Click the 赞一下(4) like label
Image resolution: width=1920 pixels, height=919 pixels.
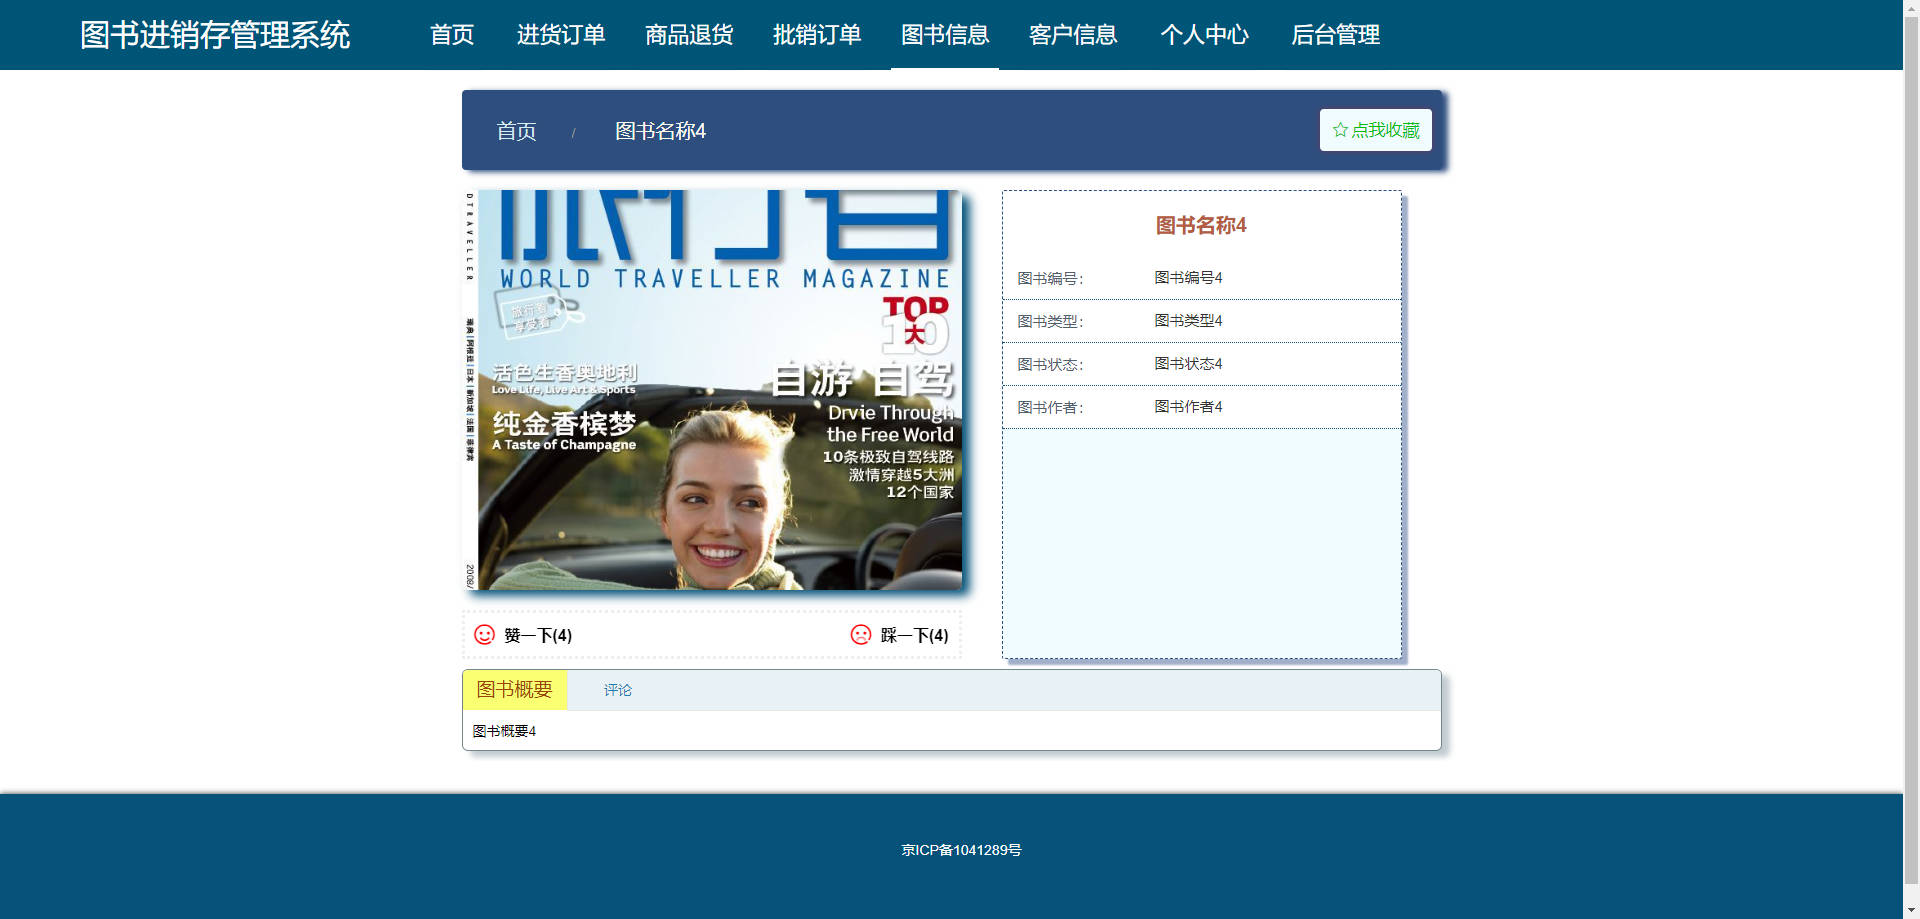(x=538, y=636)
